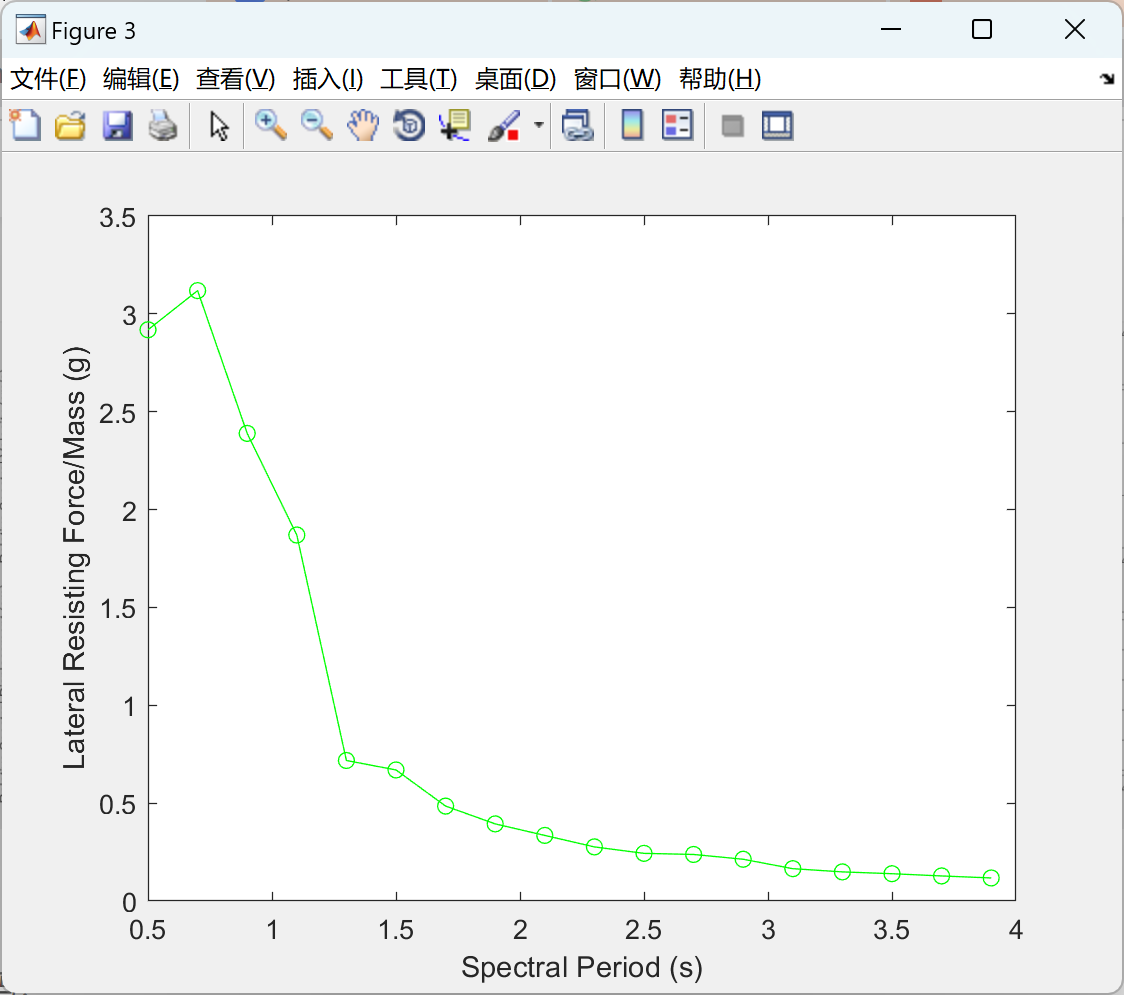Maximize the Figure 3 window

pyautogui.click(x=982, y=29)
